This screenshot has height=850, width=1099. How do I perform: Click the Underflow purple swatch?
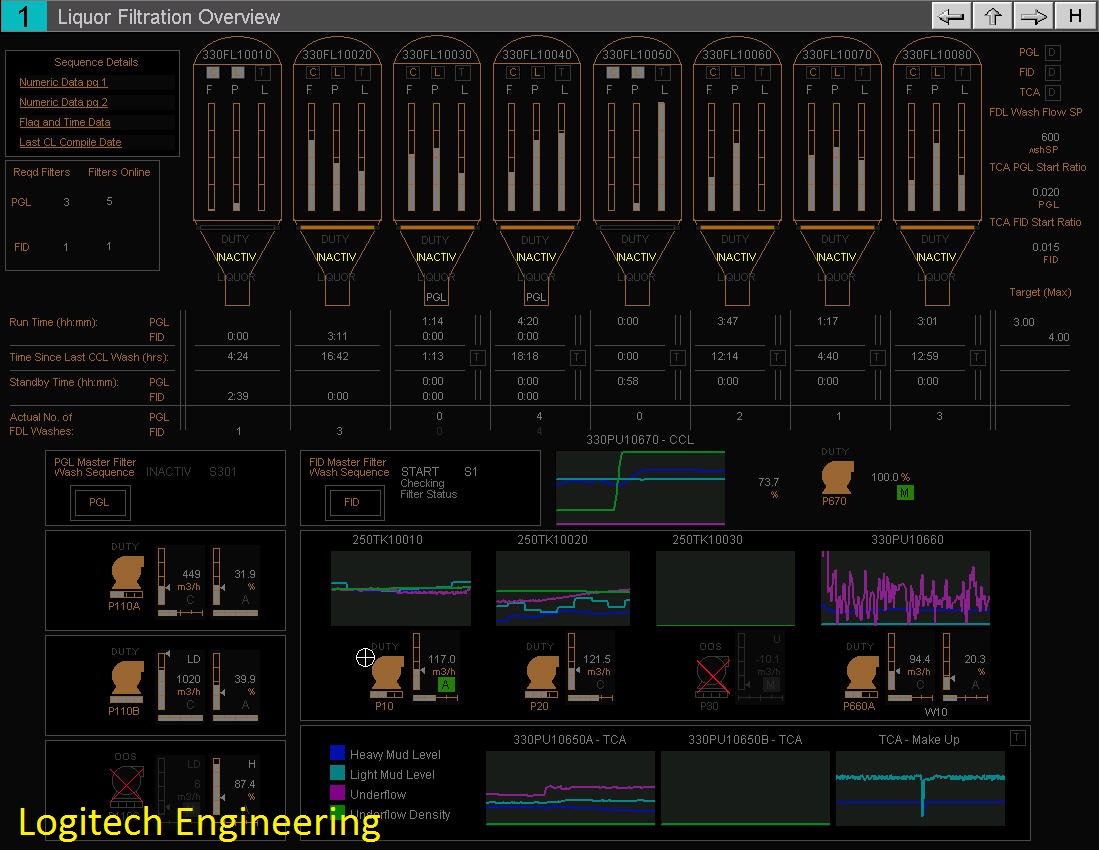coord(337,793)
